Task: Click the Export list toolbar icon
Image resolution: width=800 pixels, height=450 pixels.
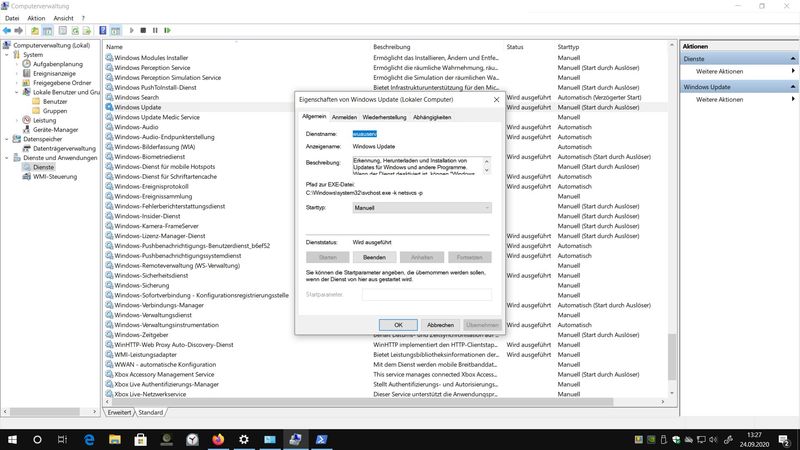Action: (x=87, y=31)
